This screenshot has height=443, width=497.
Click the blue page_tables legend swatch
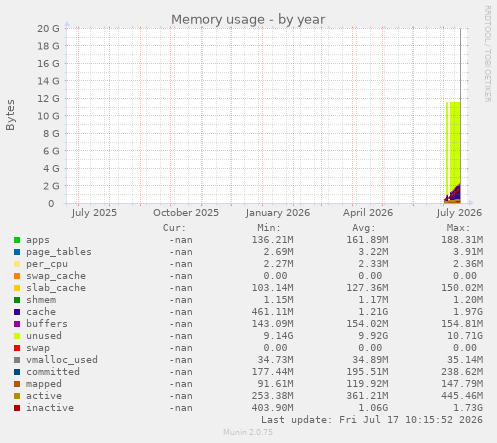point(17,252)
